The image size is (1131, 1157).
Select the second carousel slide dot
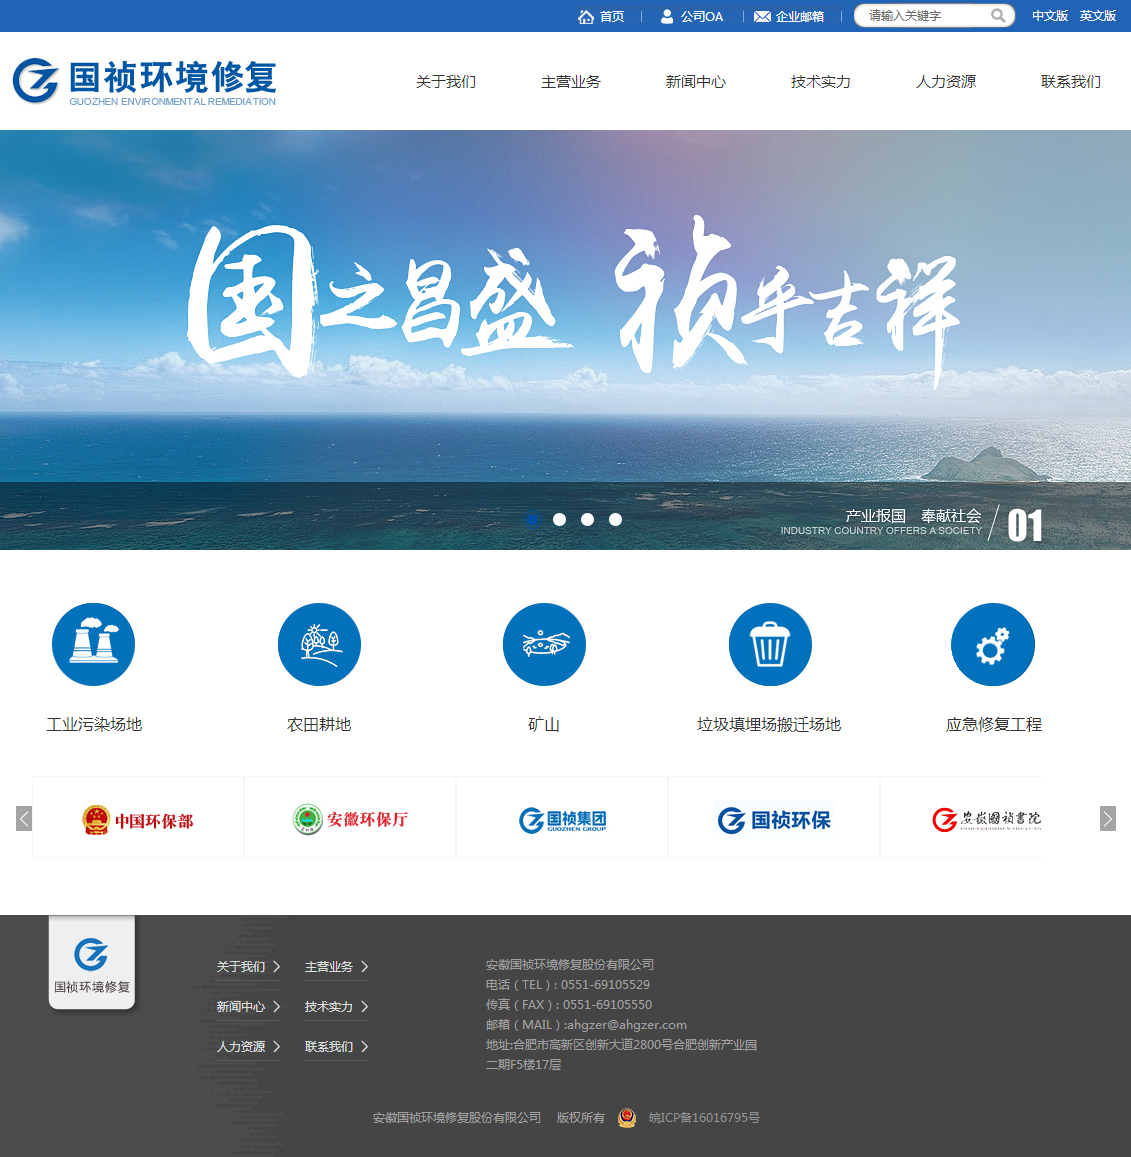(x=559, y=519)
